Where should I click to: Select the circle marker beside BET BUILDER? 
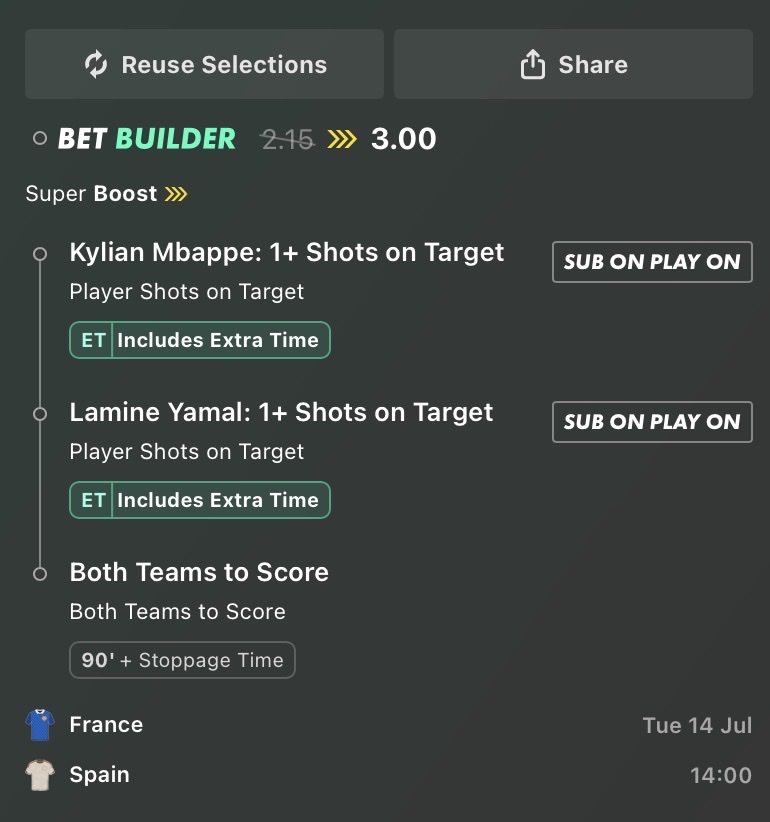pos(40,138)
